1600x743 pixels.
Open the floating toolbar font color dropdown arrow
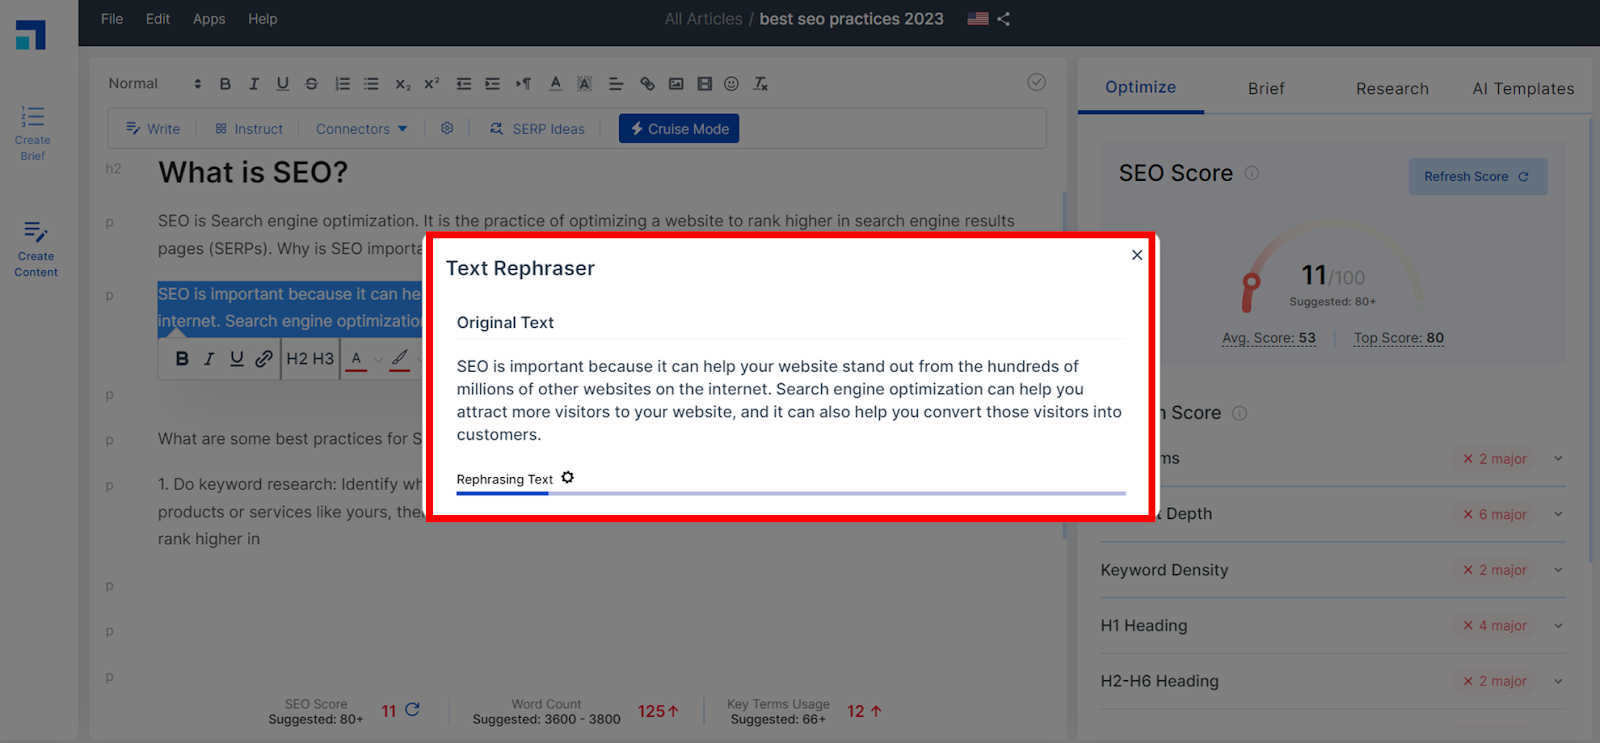pos(378,359)
